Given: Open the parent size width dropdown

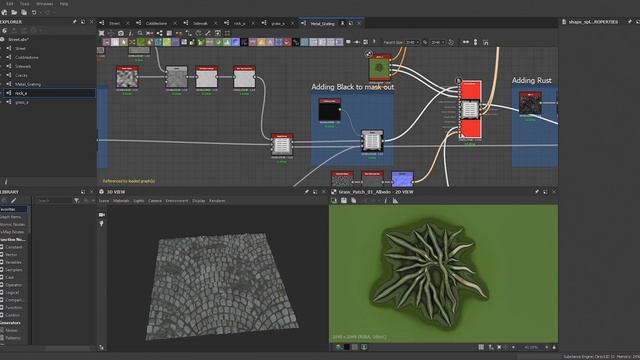Looking at the screenshot, I should pos(412,42).
